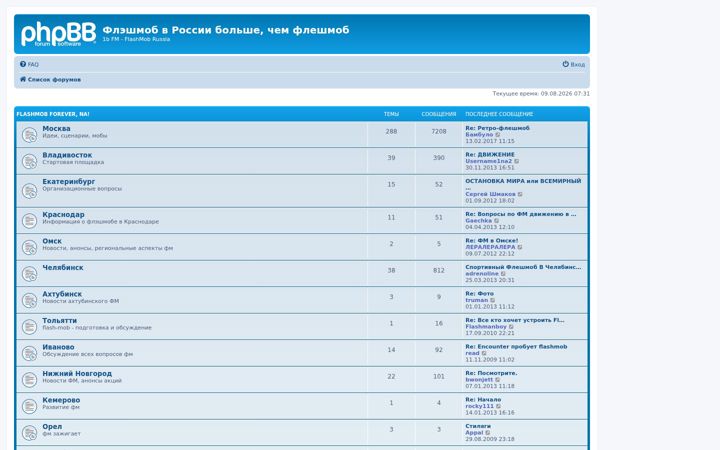
Task: View latest post icon next to ЛЕРАЛЕРАЛЕРА
Action: click(x=520, y=248)
